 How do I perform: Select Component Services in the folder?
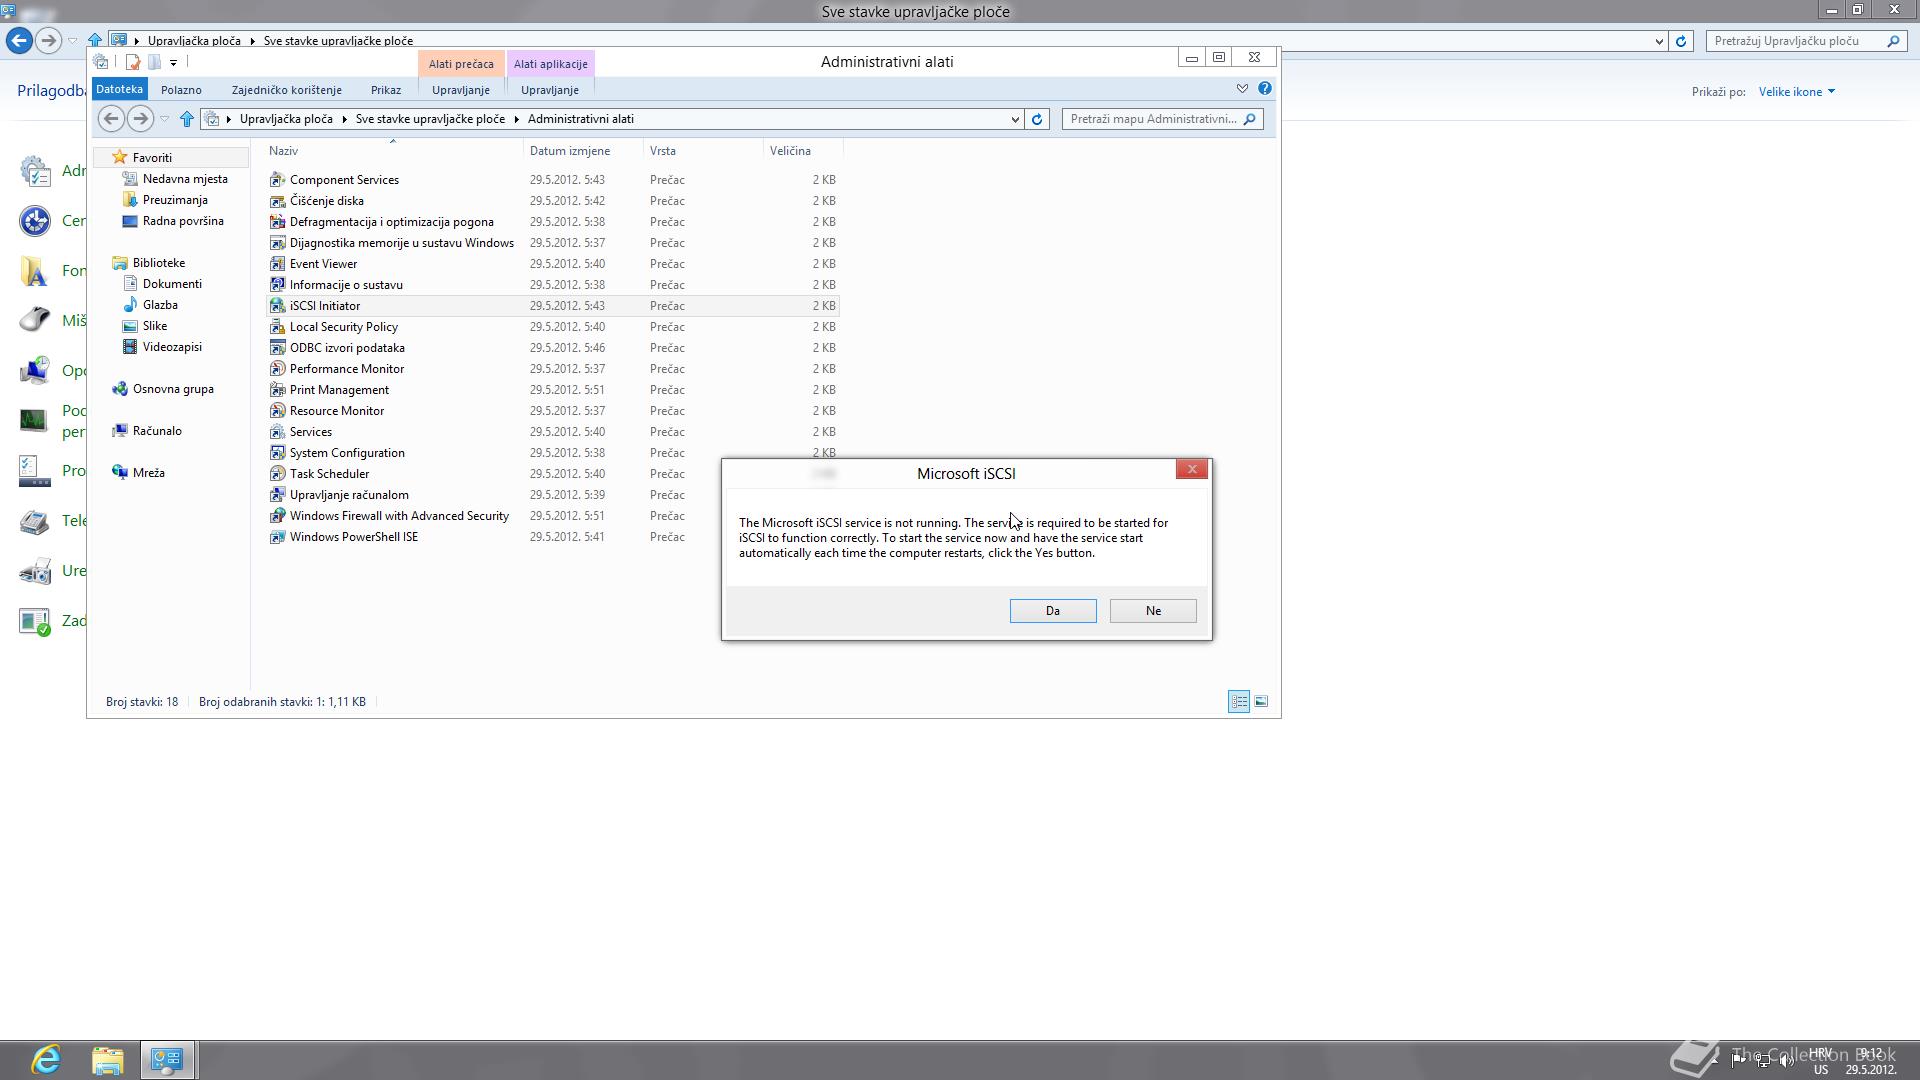pyautogui.click(x=344, y=179)
